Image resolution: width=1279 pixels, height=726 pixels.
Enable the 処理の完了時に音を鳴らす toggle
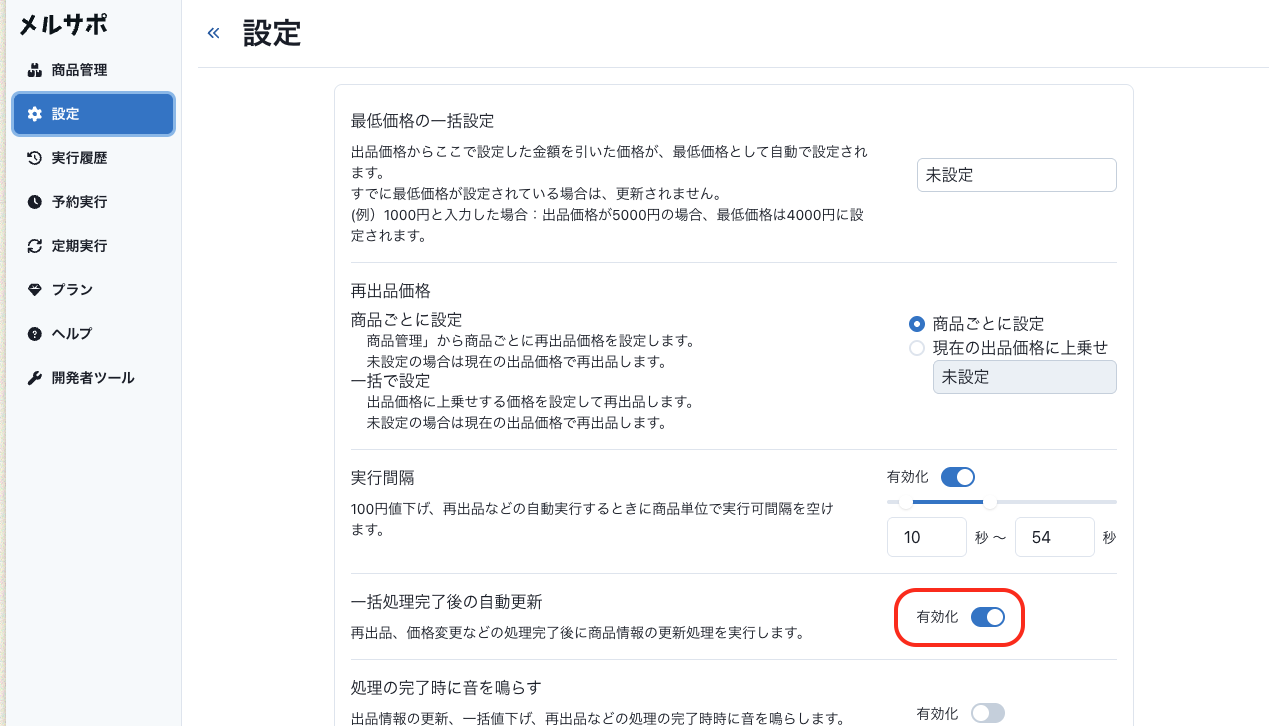[x=988, y=713]
